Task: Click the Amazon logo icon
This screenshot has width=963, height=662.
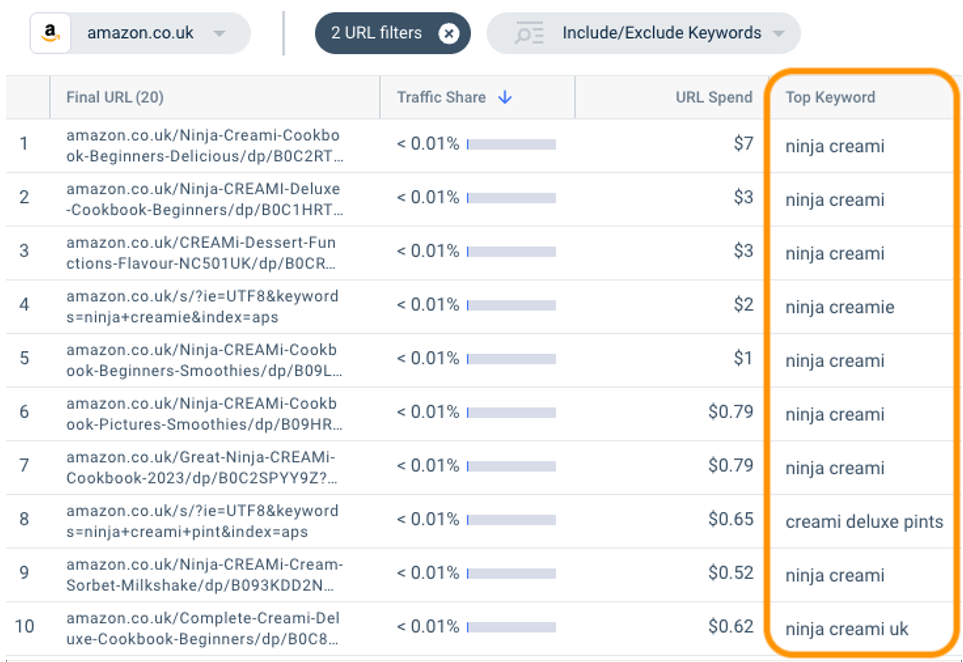Action: (x=50, y=33)
